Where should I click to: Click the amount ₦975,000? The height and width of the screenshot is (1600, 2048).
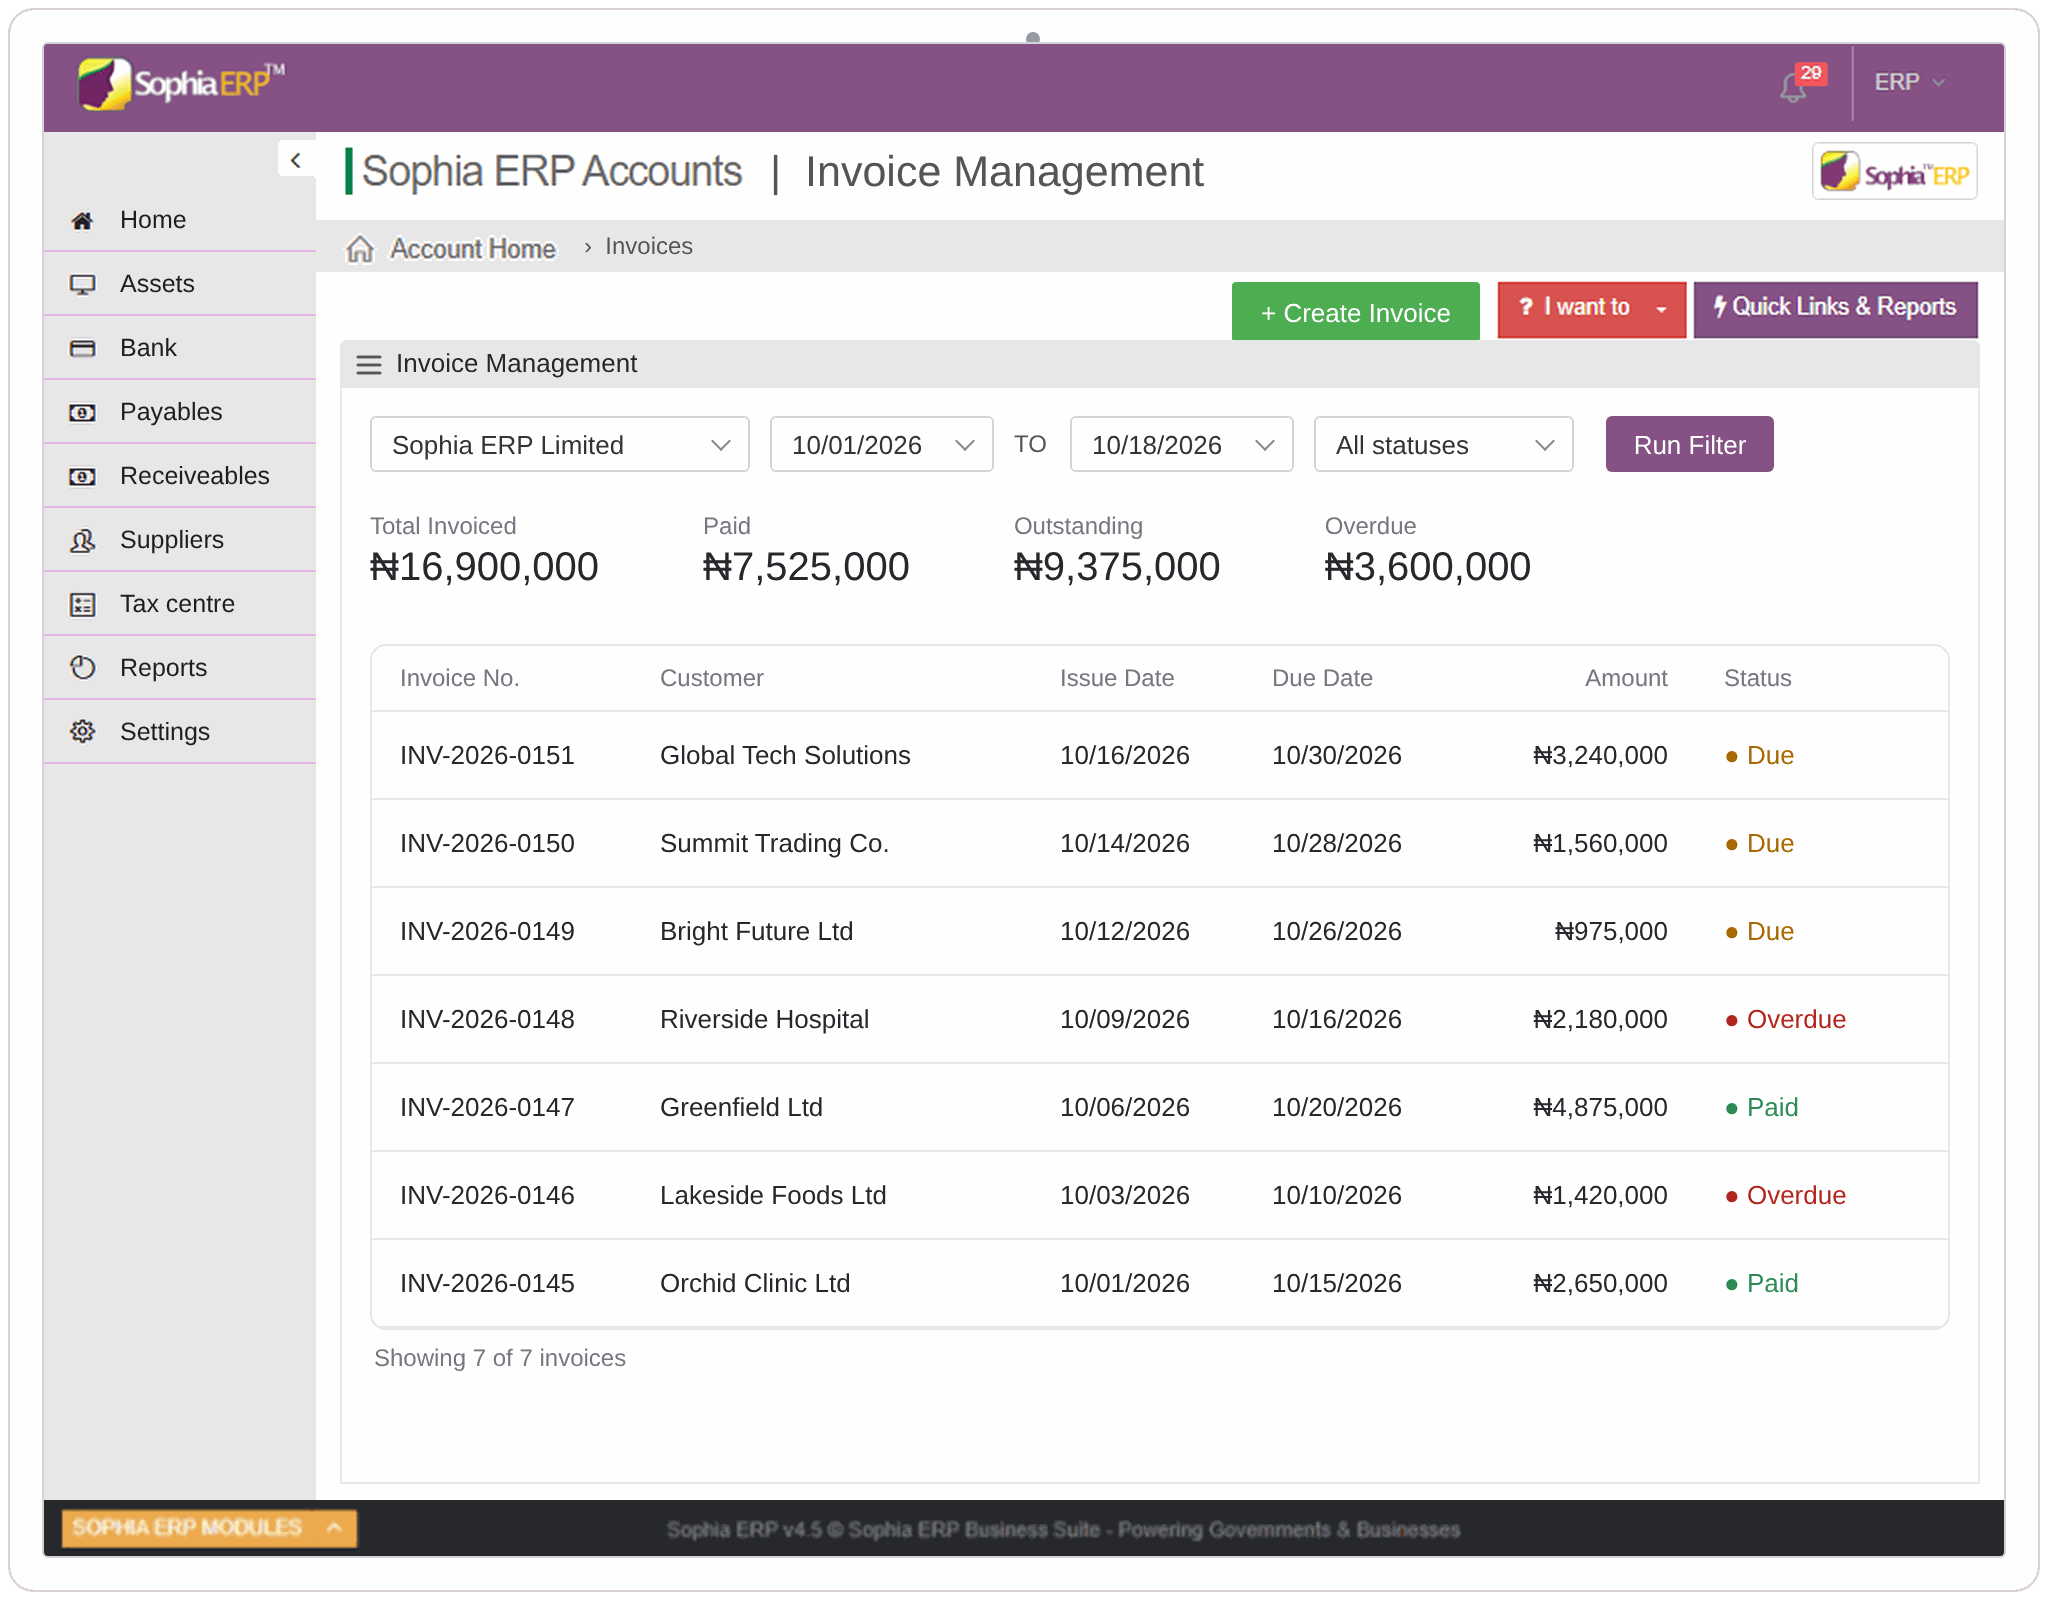[x=1610, y=932]
